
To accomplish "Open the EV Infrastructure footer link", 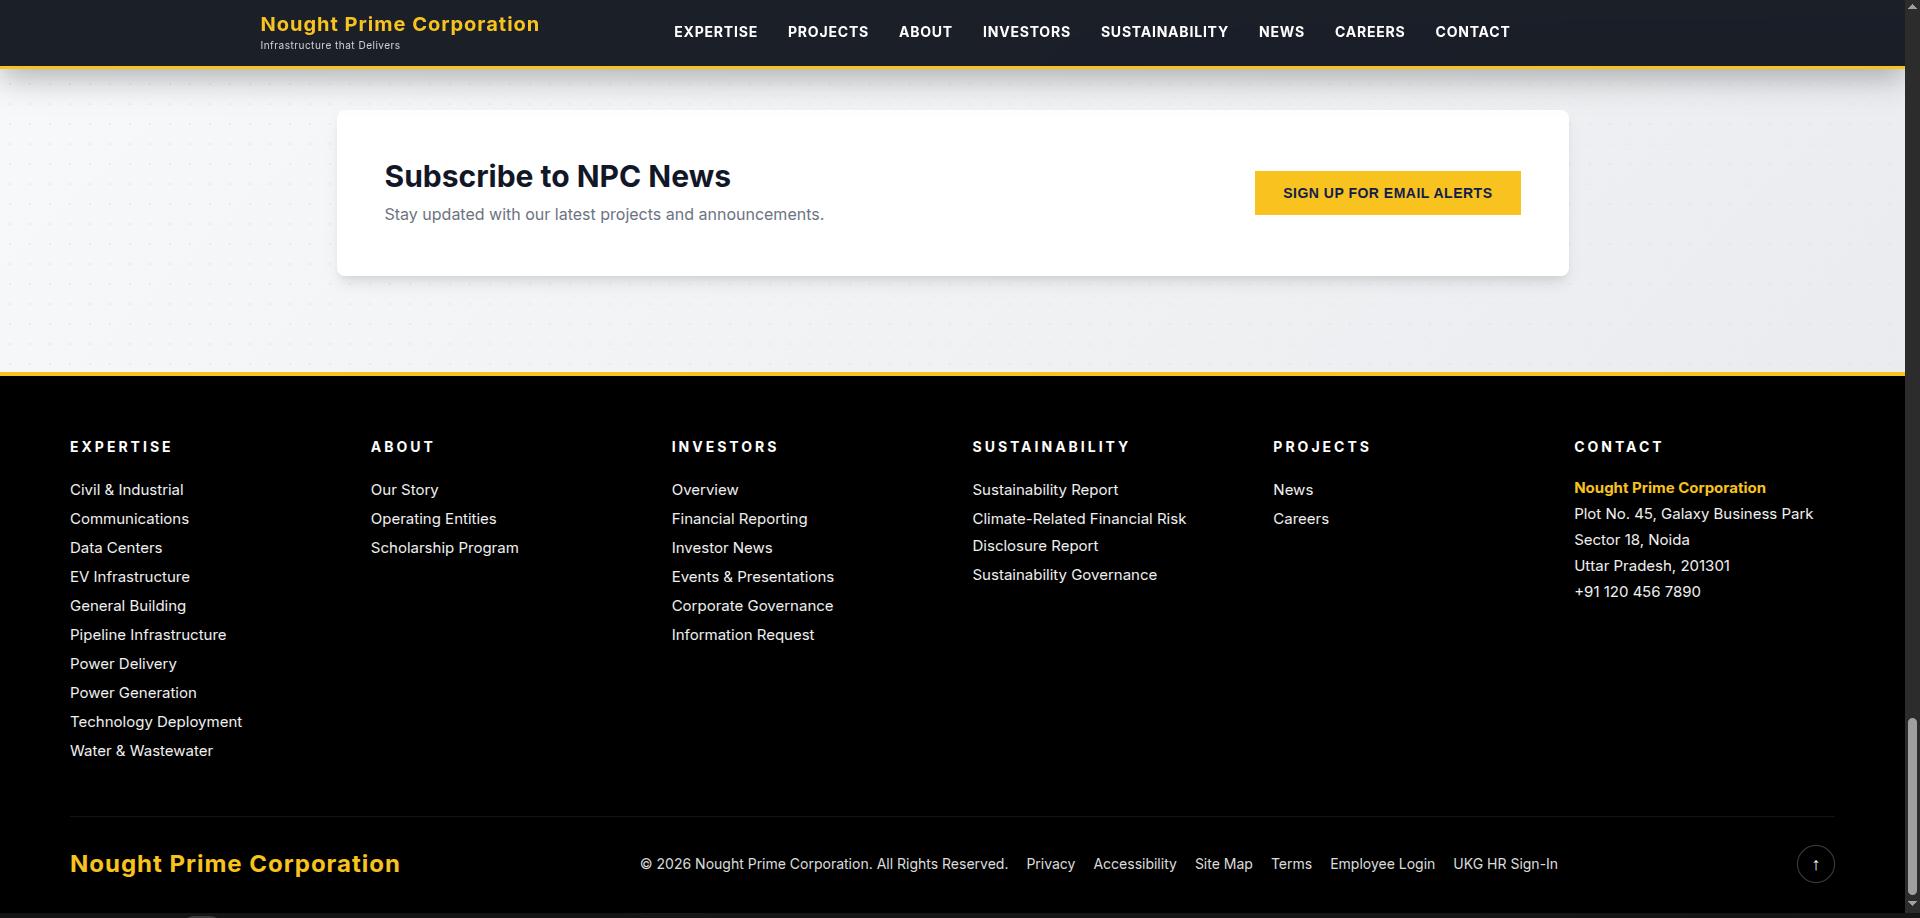I will tap(130, 577).
